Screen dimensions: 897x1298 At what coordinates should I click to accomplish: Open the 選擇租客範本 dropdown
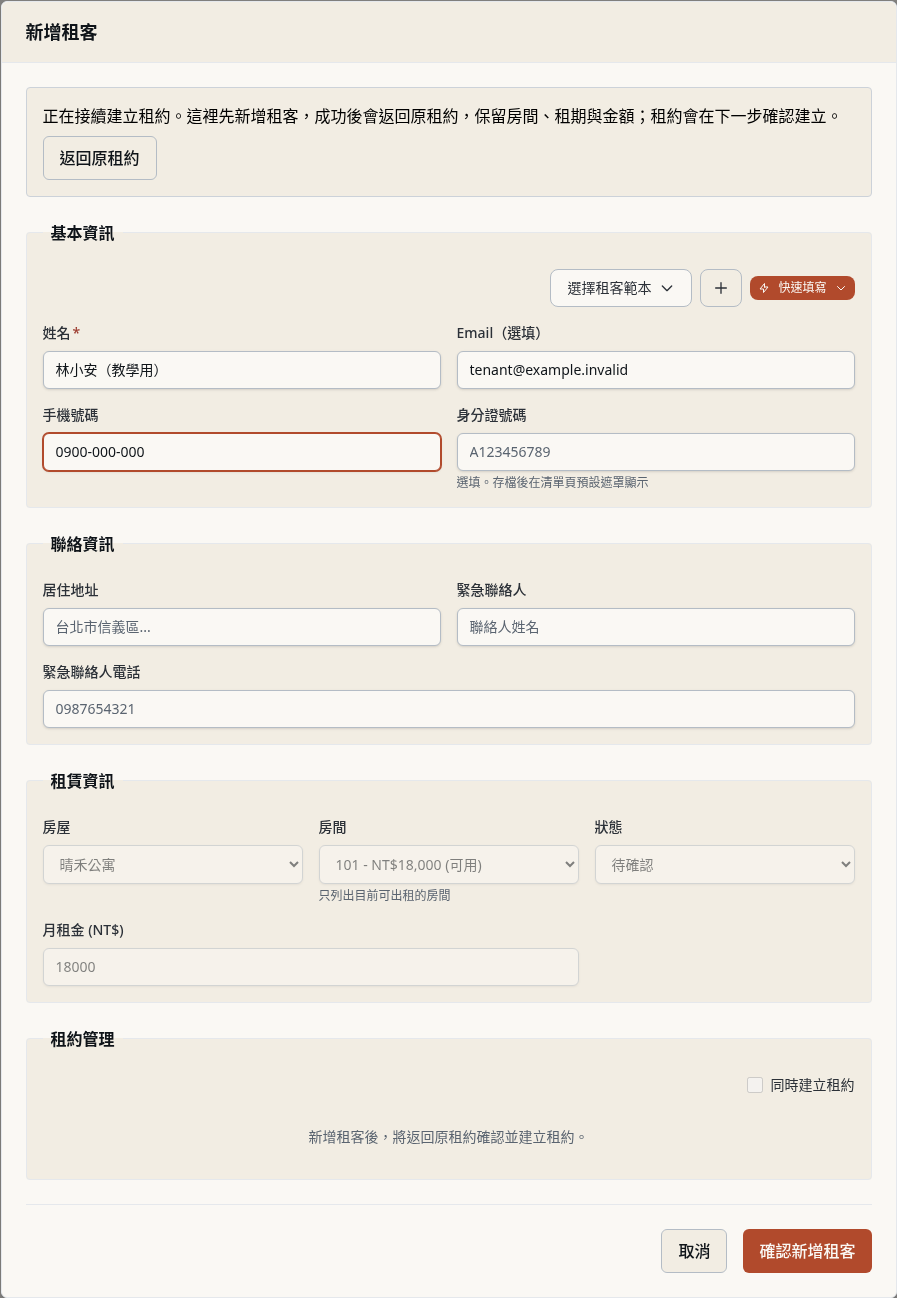pos(620,288)
